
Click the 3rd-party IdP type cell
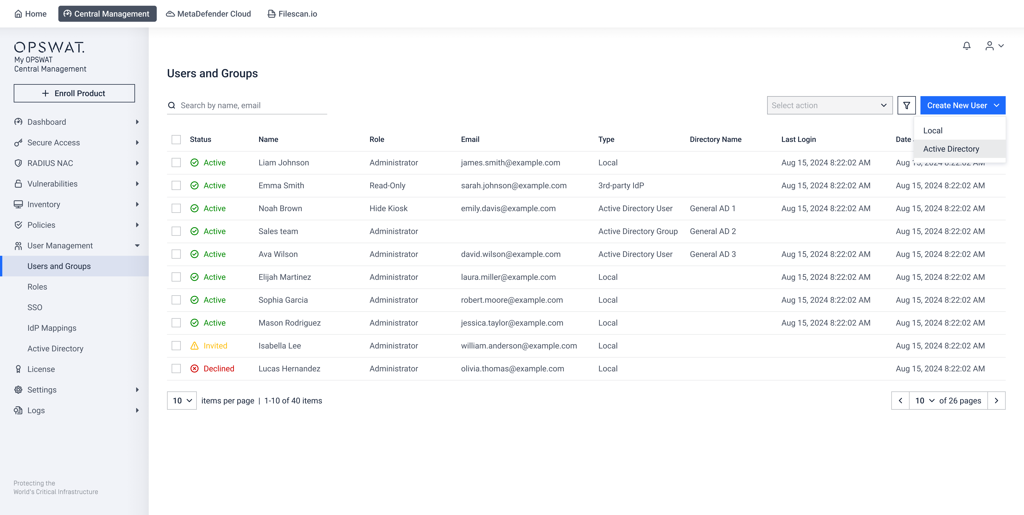[x=621, y=185]
